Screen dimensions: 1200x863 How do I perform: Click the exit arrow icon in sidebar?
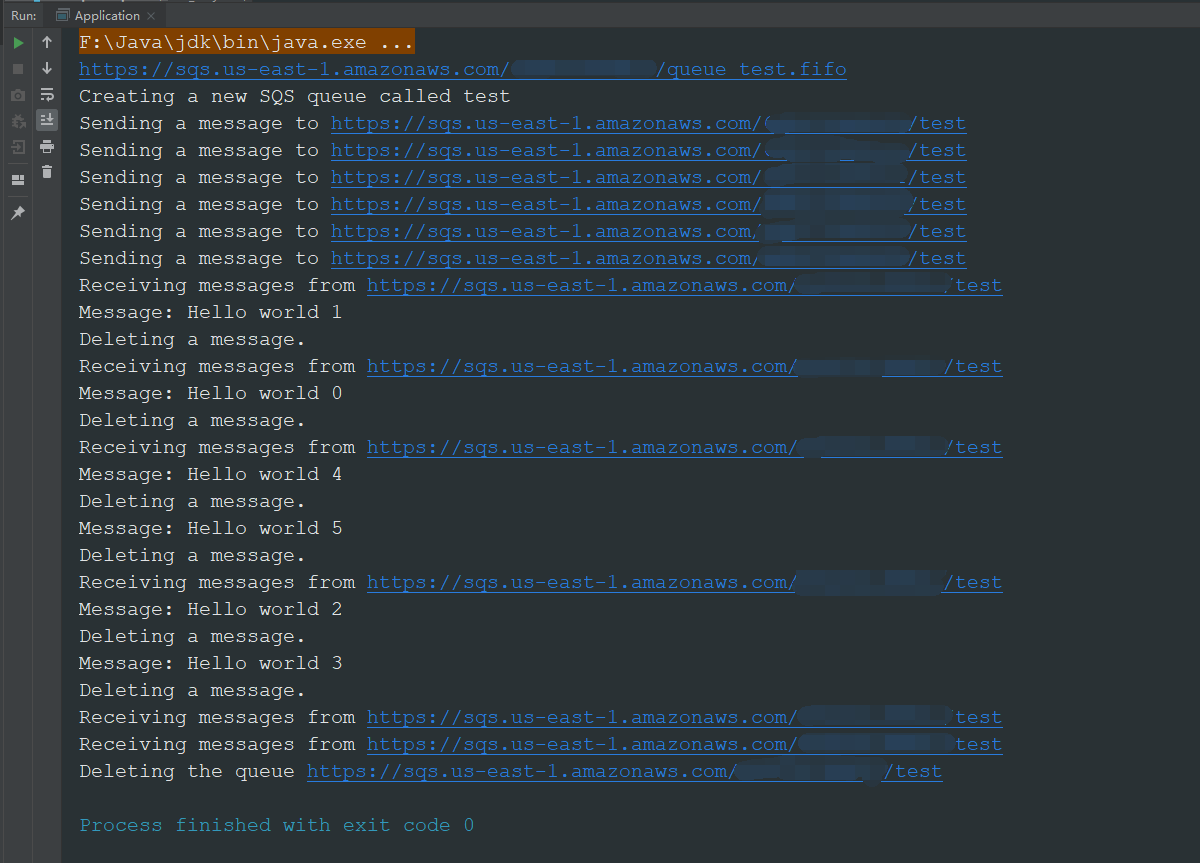point(17,147)
